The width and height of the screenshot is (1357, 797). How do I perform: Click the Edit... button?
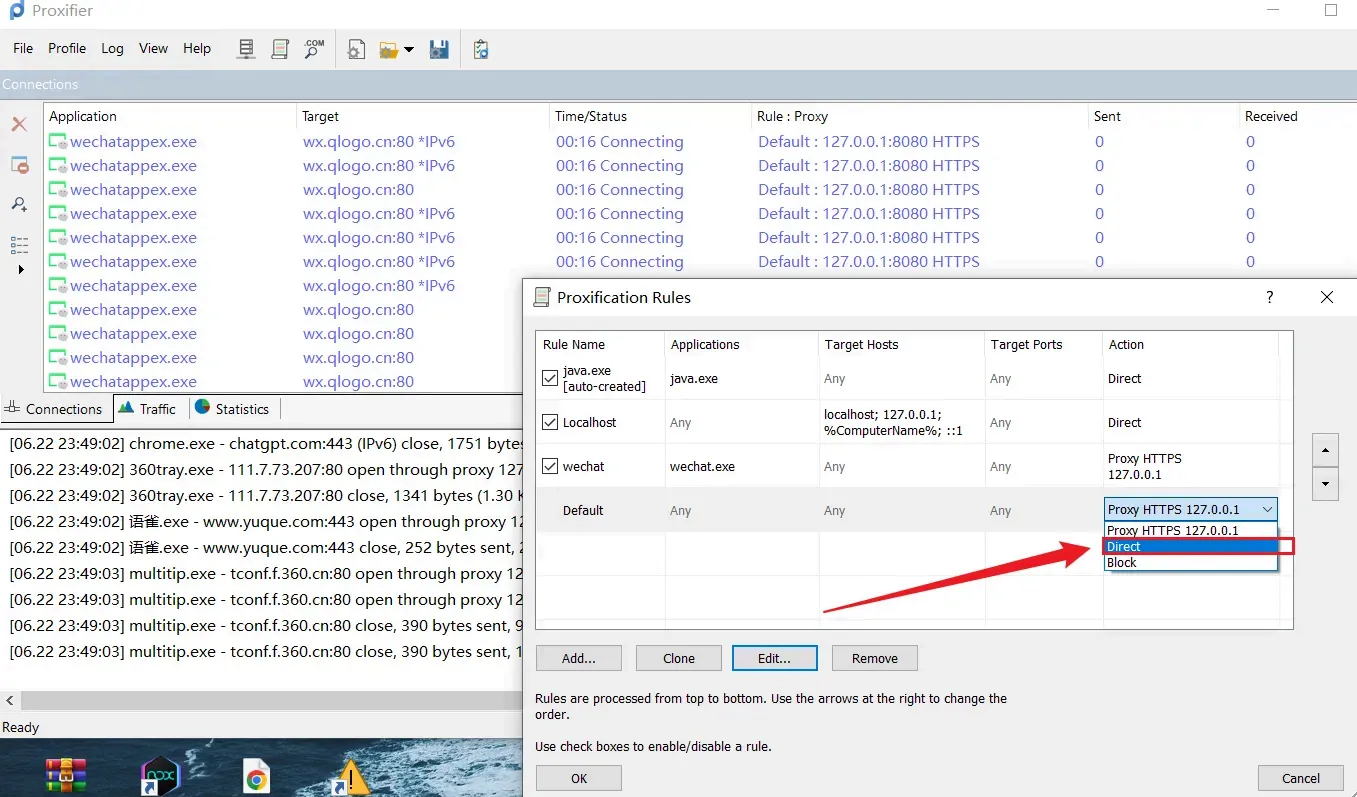pyautogui.click(x=774, y=658)
